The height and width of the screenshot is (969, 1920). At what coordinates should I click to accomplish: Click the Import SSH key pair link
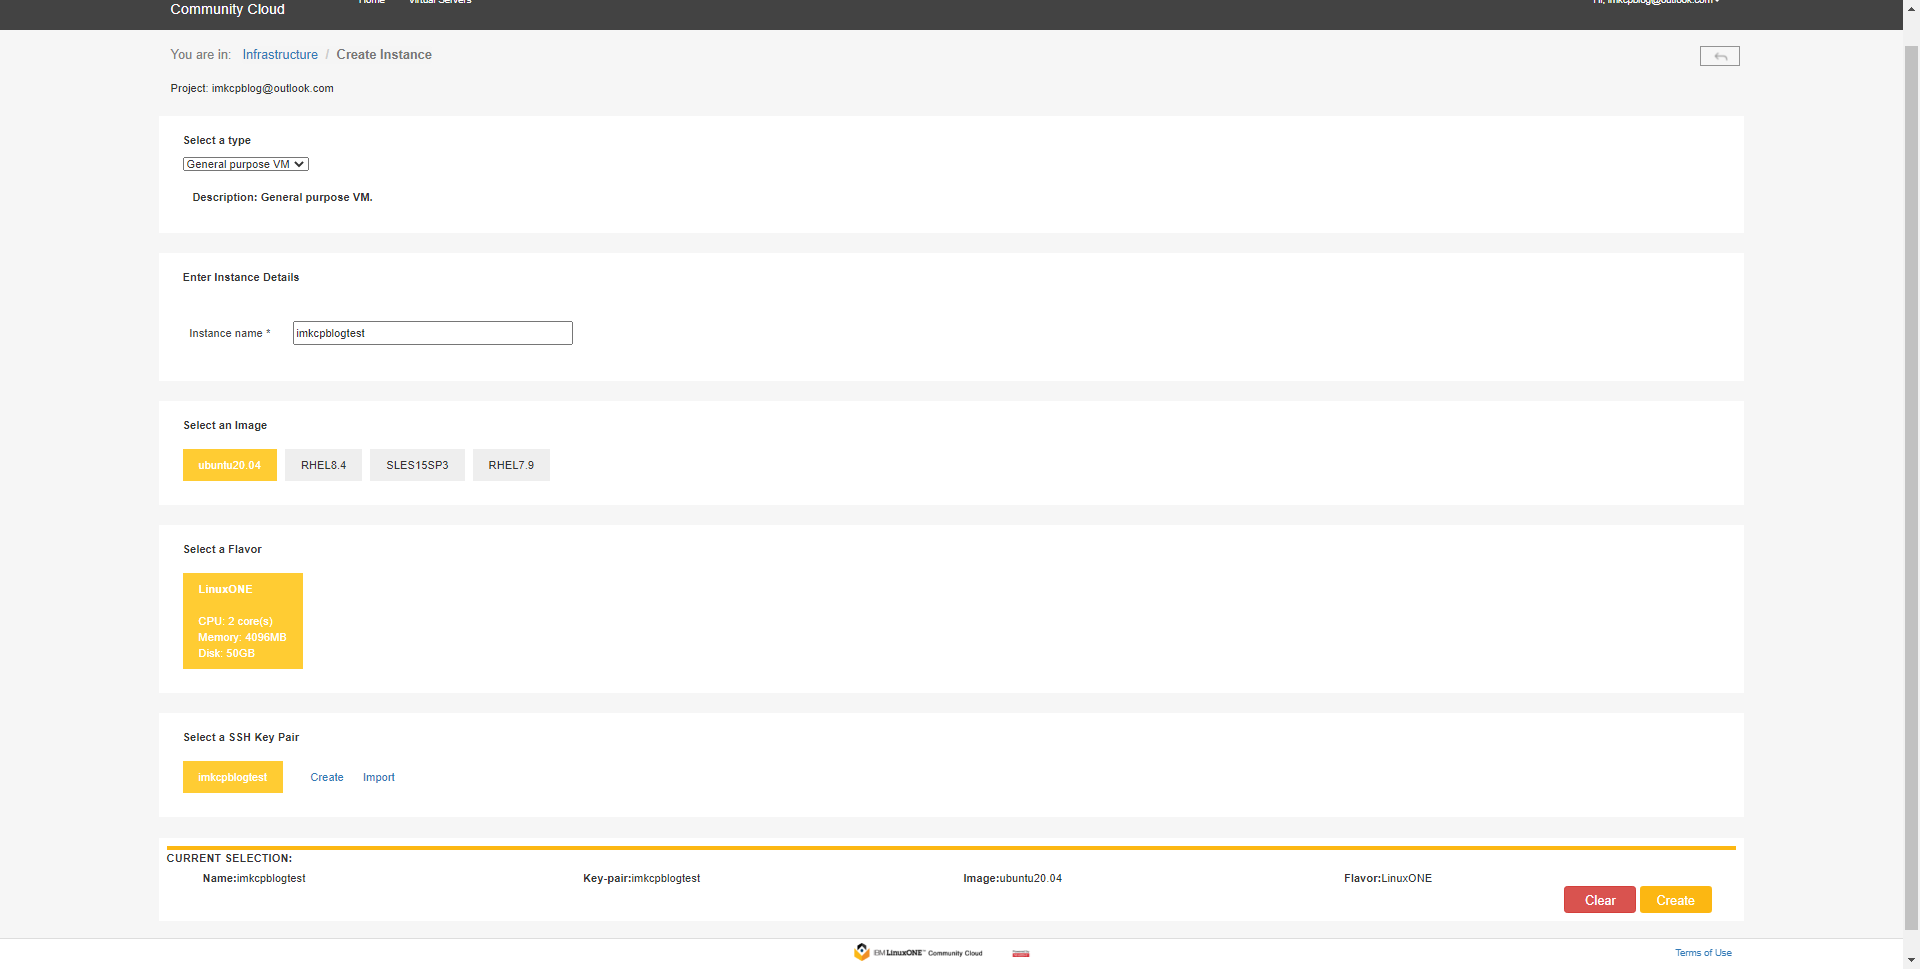pos(379,777)
